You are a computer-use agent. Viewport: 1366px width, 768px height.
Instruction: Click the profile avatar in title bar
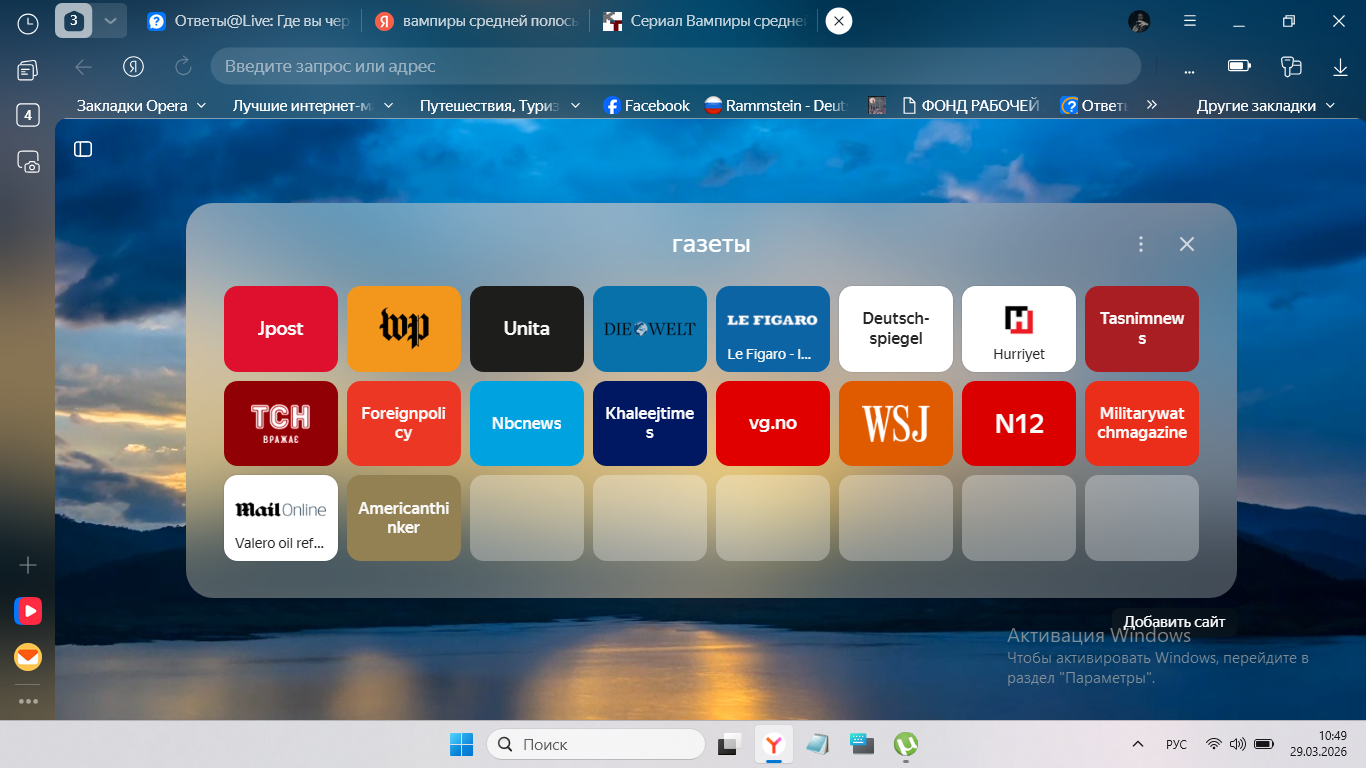1139,21
